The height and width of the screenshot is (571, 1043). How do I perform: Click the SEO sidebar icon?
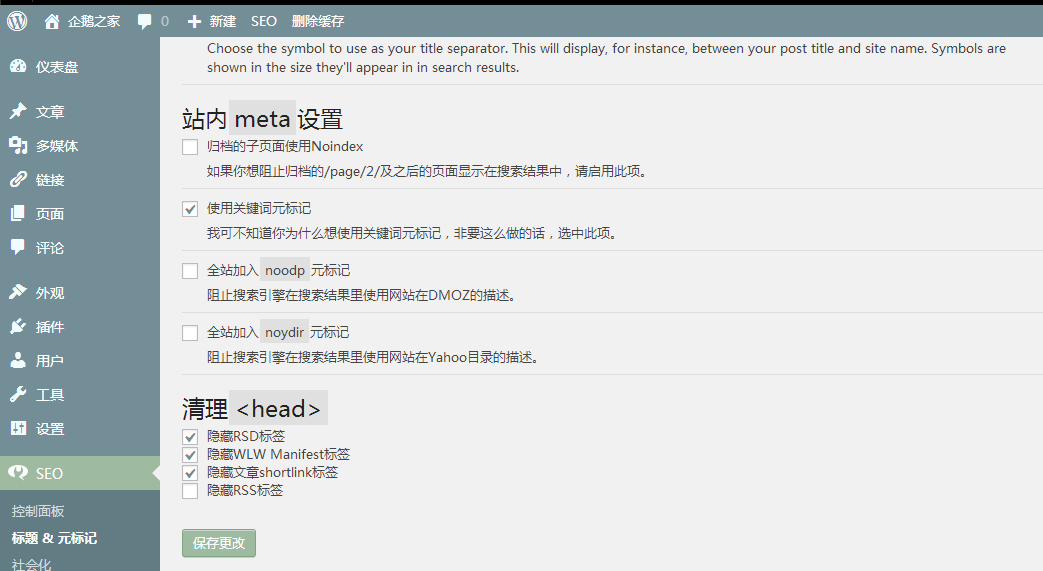point(18,473)
